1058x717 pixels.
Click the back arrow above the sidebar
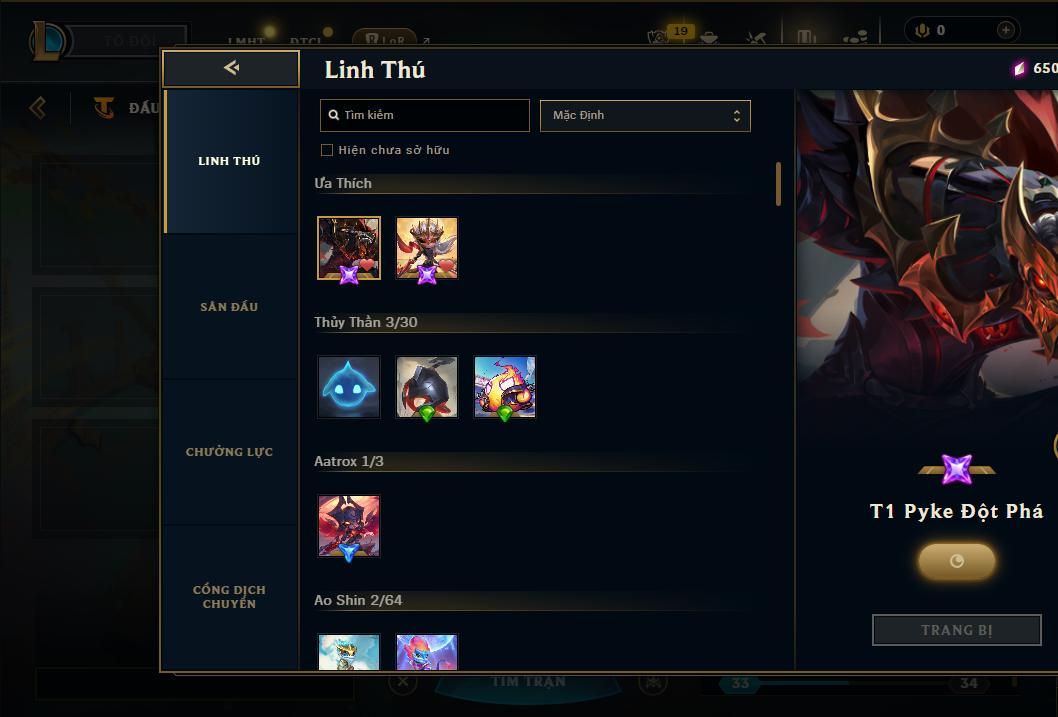coord(231,68)
